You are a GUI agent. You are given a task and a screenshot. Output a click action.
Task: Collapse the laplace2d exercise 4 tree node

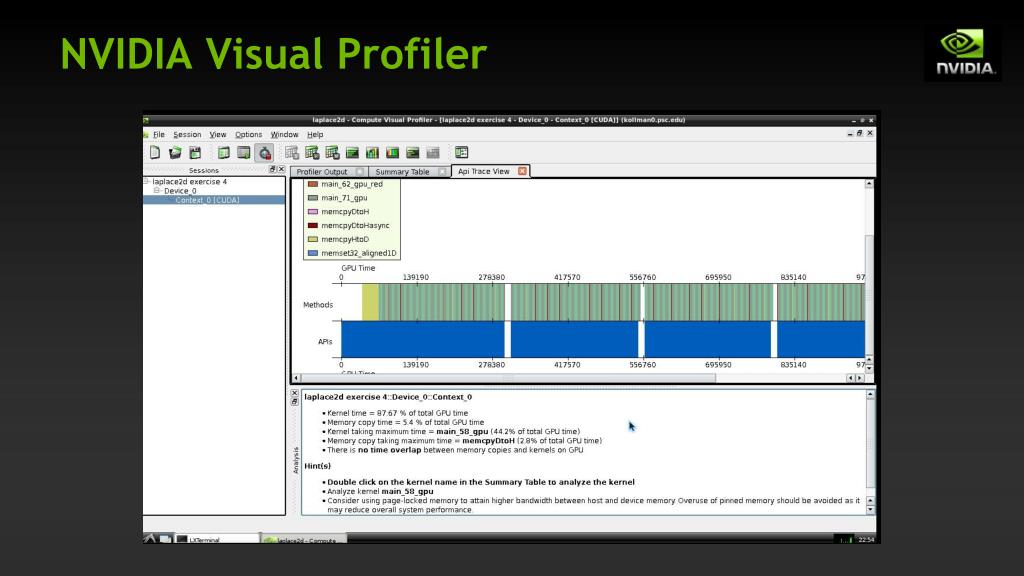coord(147,182)
